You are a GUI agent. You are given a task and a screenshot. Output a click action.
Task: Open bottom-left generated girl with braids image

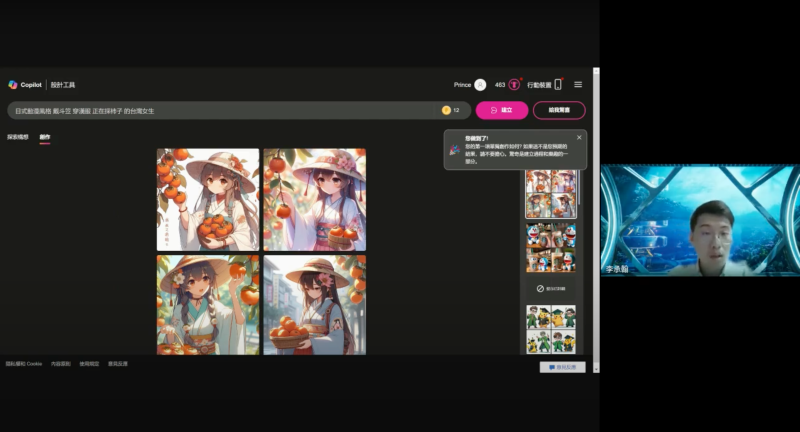pyautogui.click(x=208, y=304)
